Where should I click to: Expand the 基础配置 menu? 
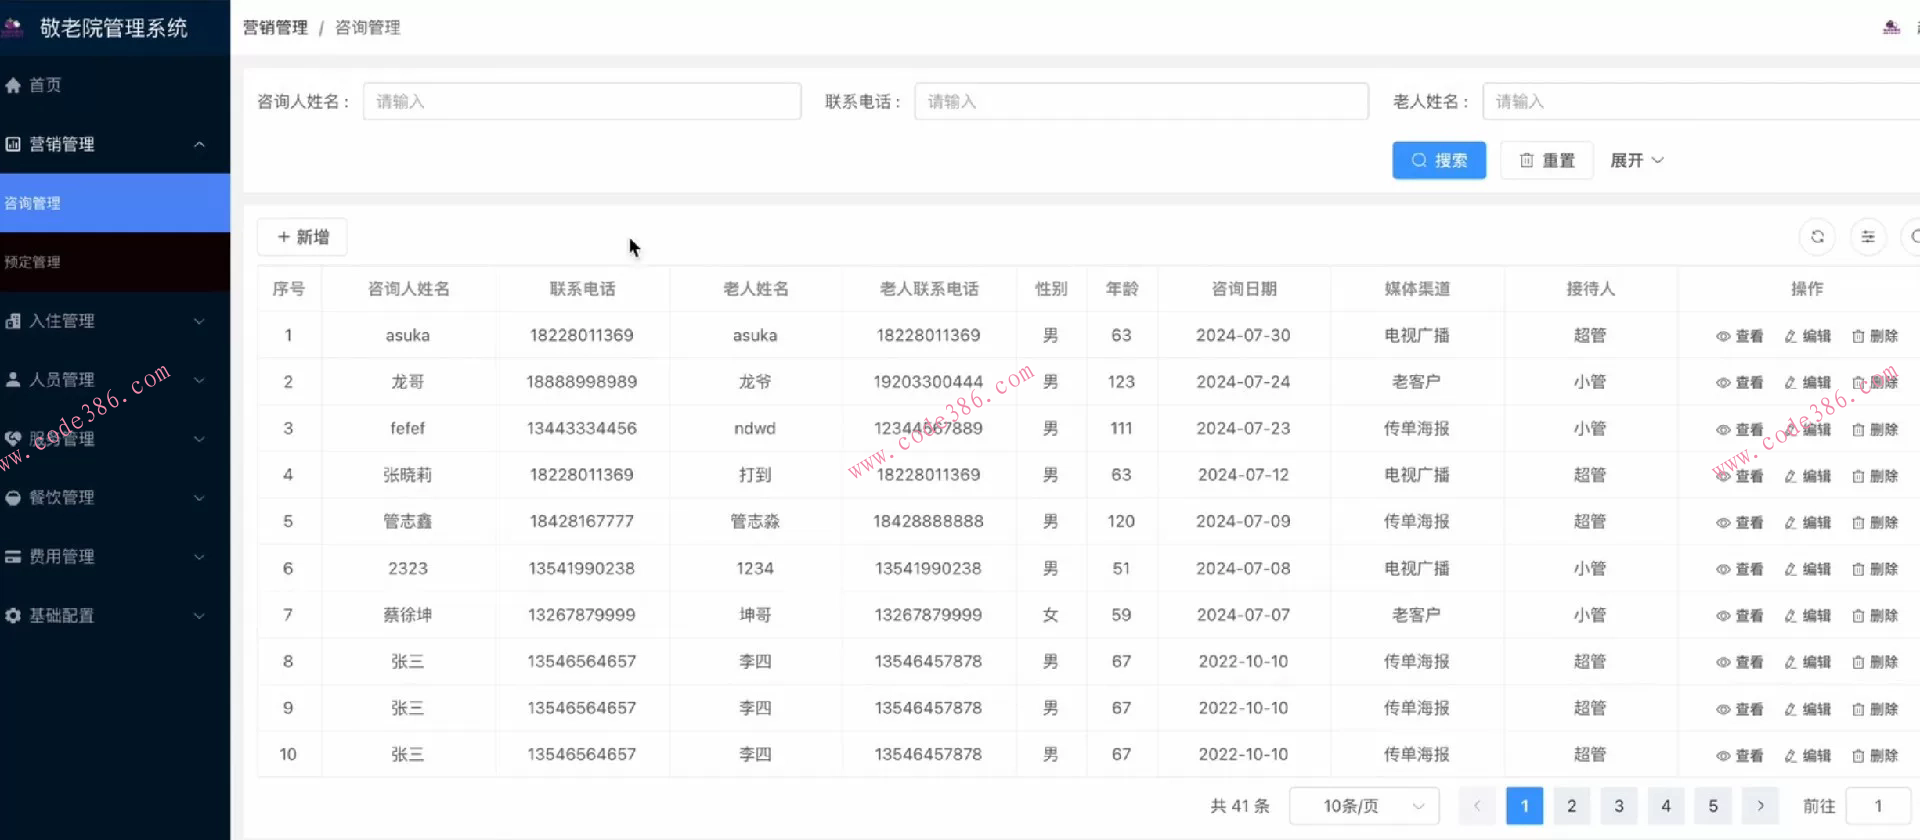tap(115, 616)
